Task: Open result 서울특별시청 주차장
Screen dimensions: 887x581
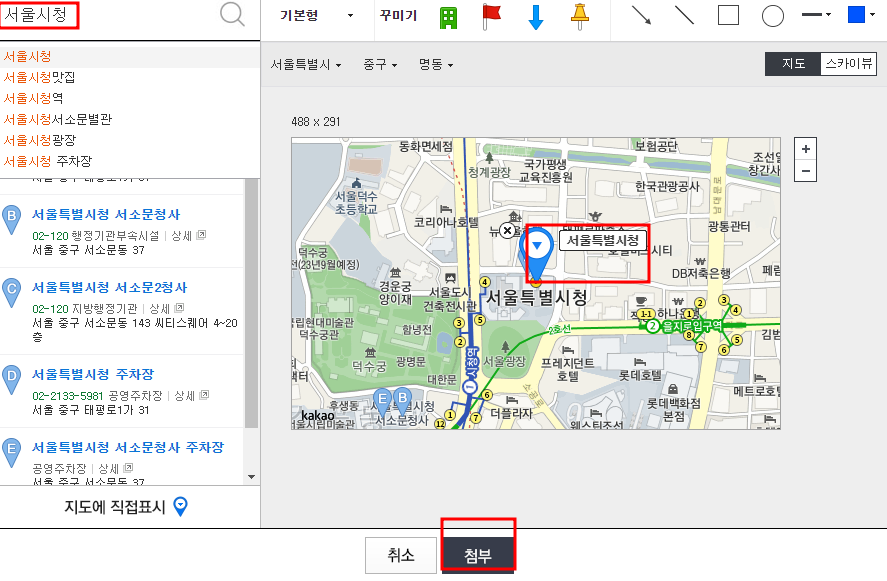Action: pyautogui.click(x=93, y=375)
